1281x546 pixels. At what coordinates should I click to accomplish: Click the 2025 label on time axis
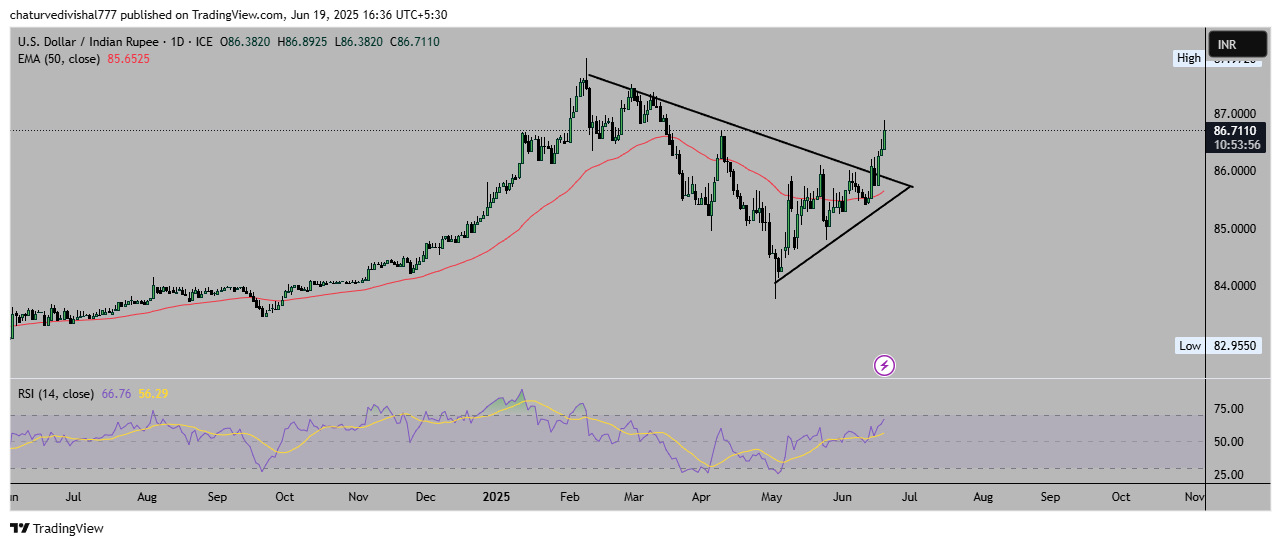[497, 496]
